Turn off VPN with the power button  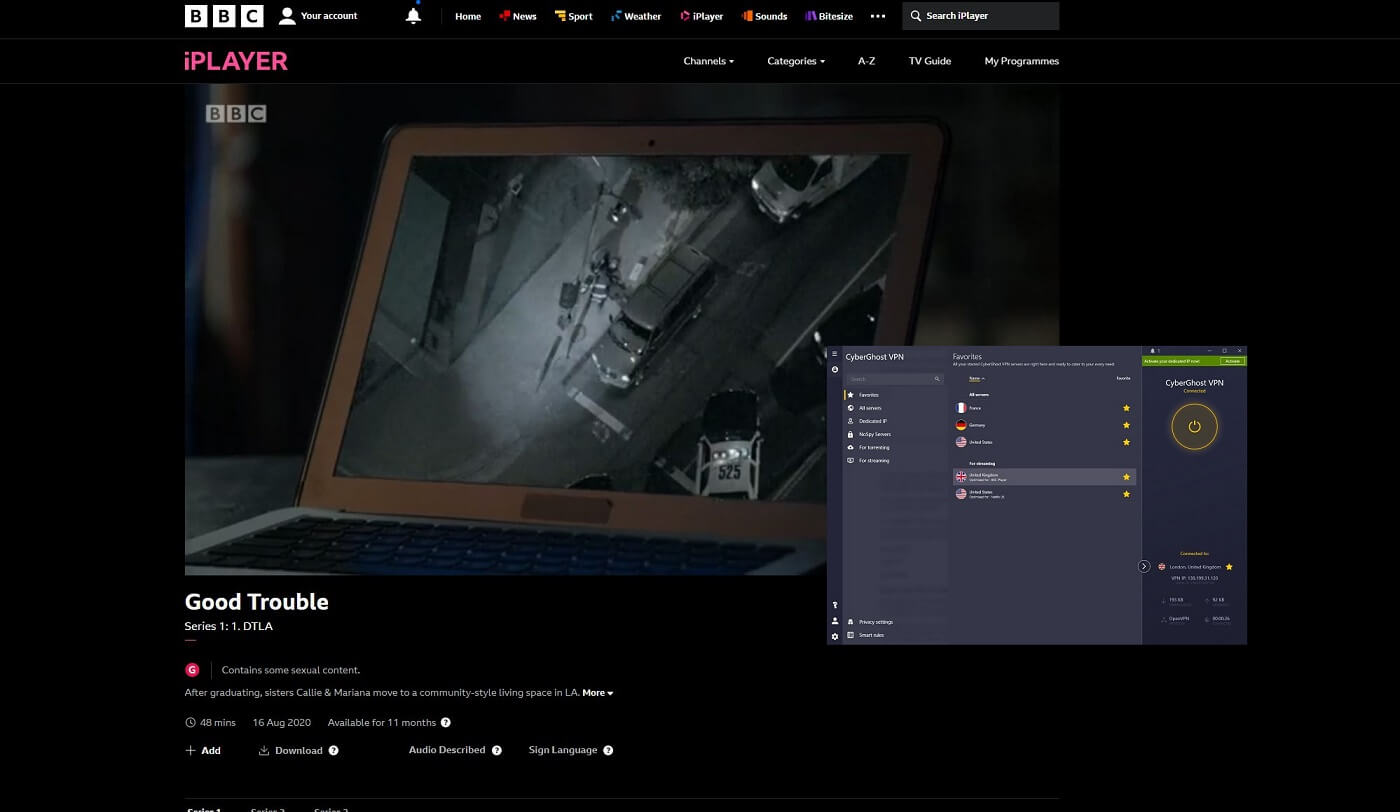(1194, 427)
